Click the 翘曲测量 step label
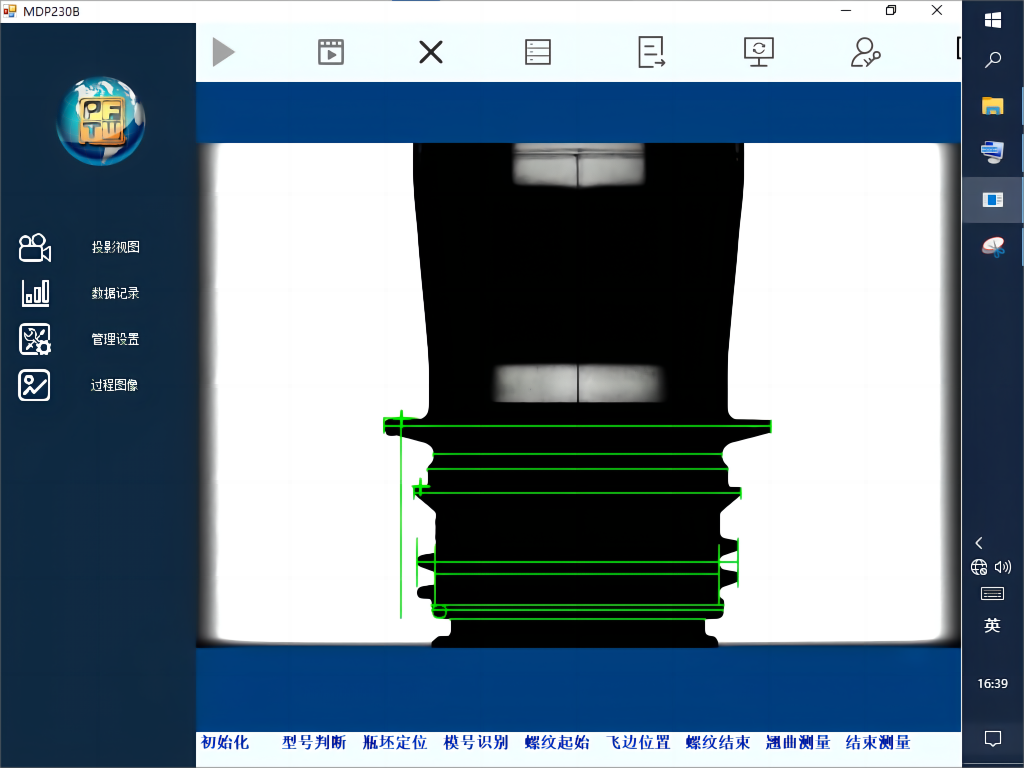 (x=798, y=742)
